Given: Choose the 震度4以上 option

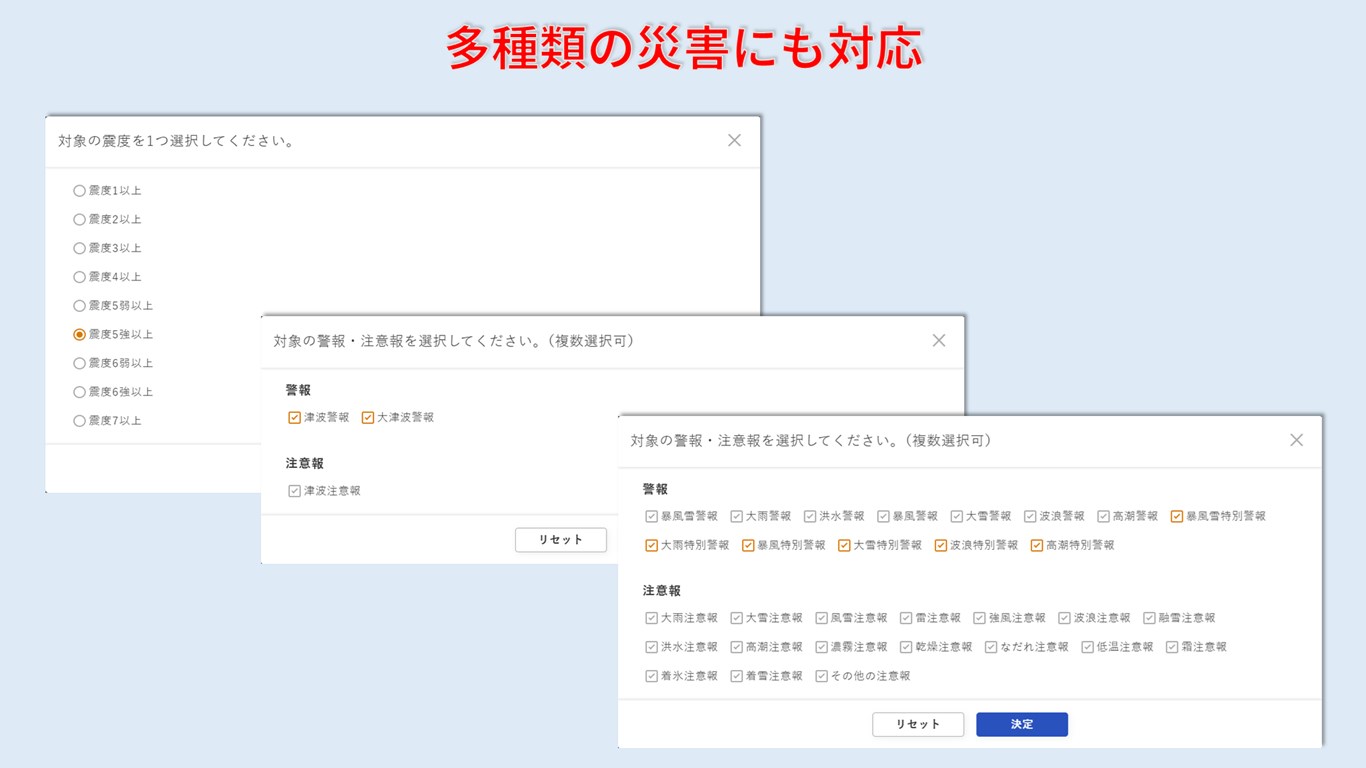Looking at the screenshot, I should [80, 277].
